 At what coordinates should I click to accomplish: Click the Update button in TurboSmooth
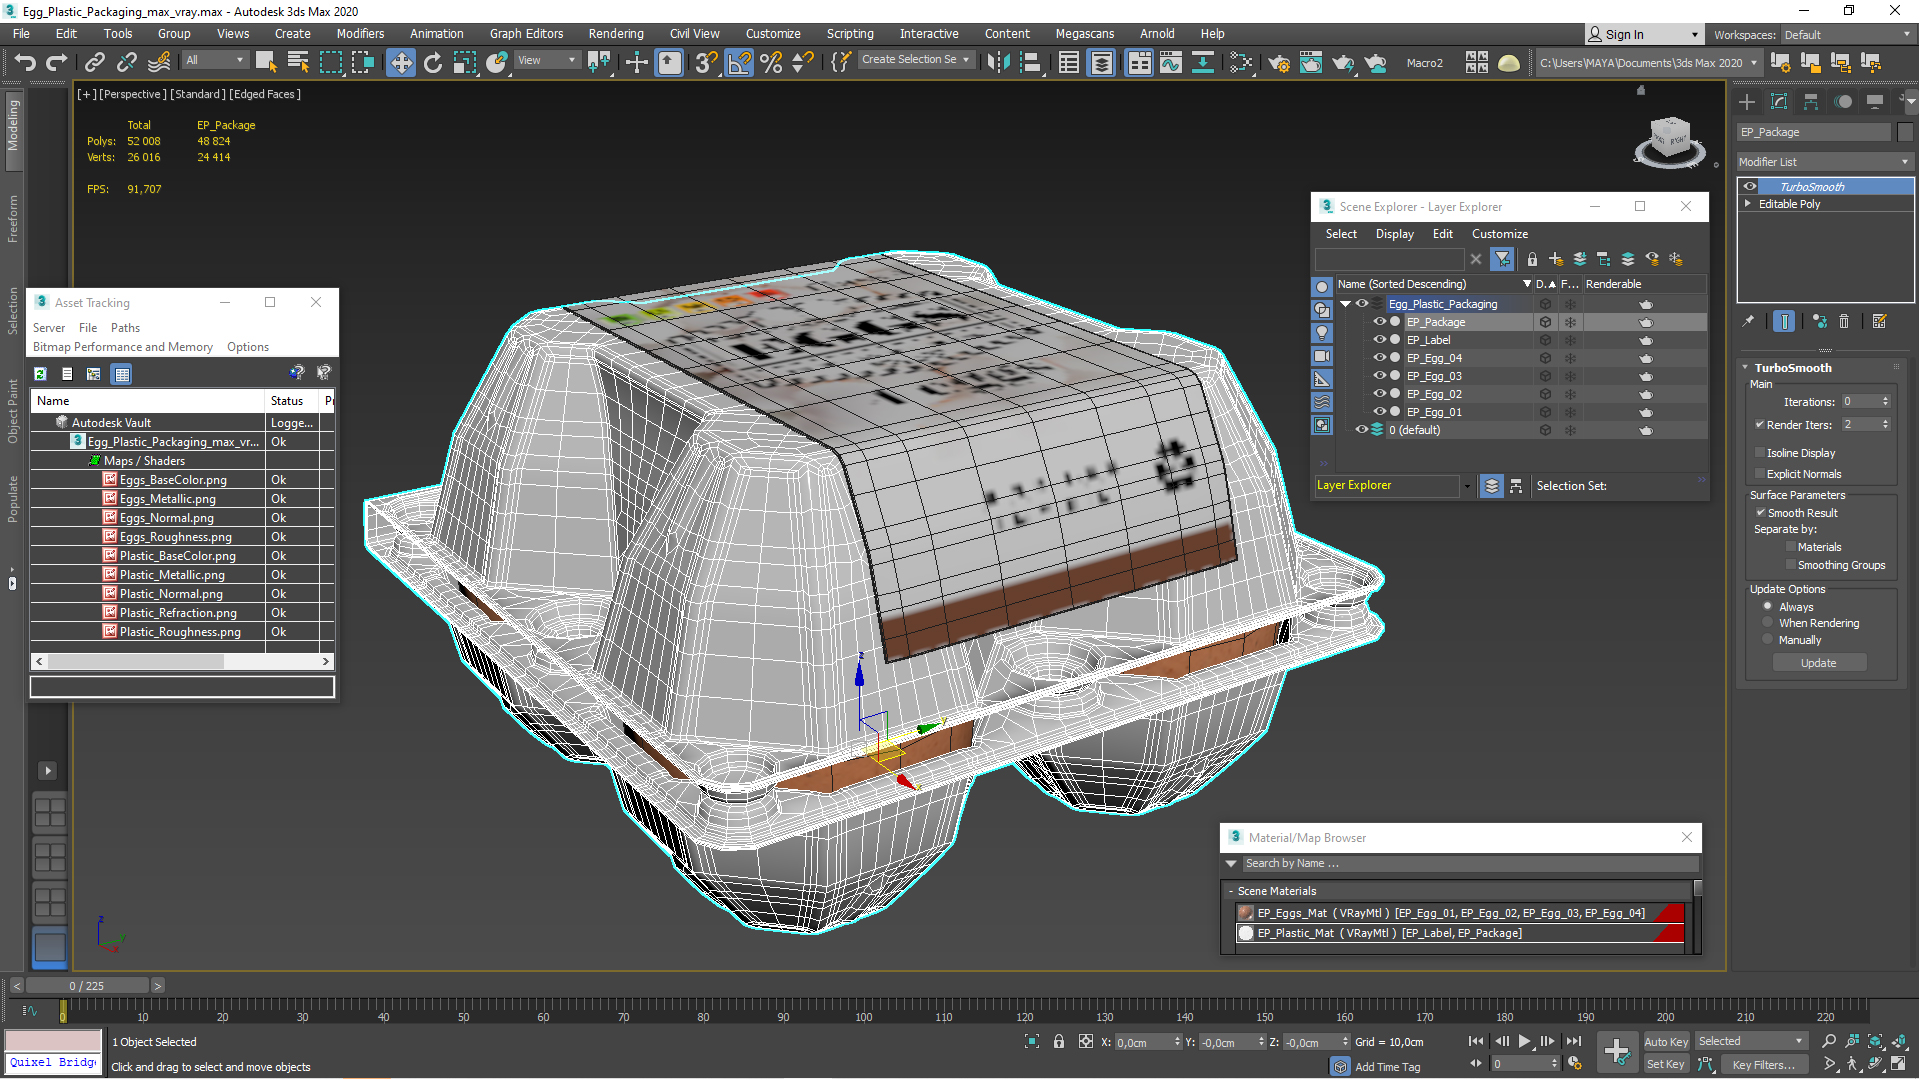click(x=1818, y=663)
